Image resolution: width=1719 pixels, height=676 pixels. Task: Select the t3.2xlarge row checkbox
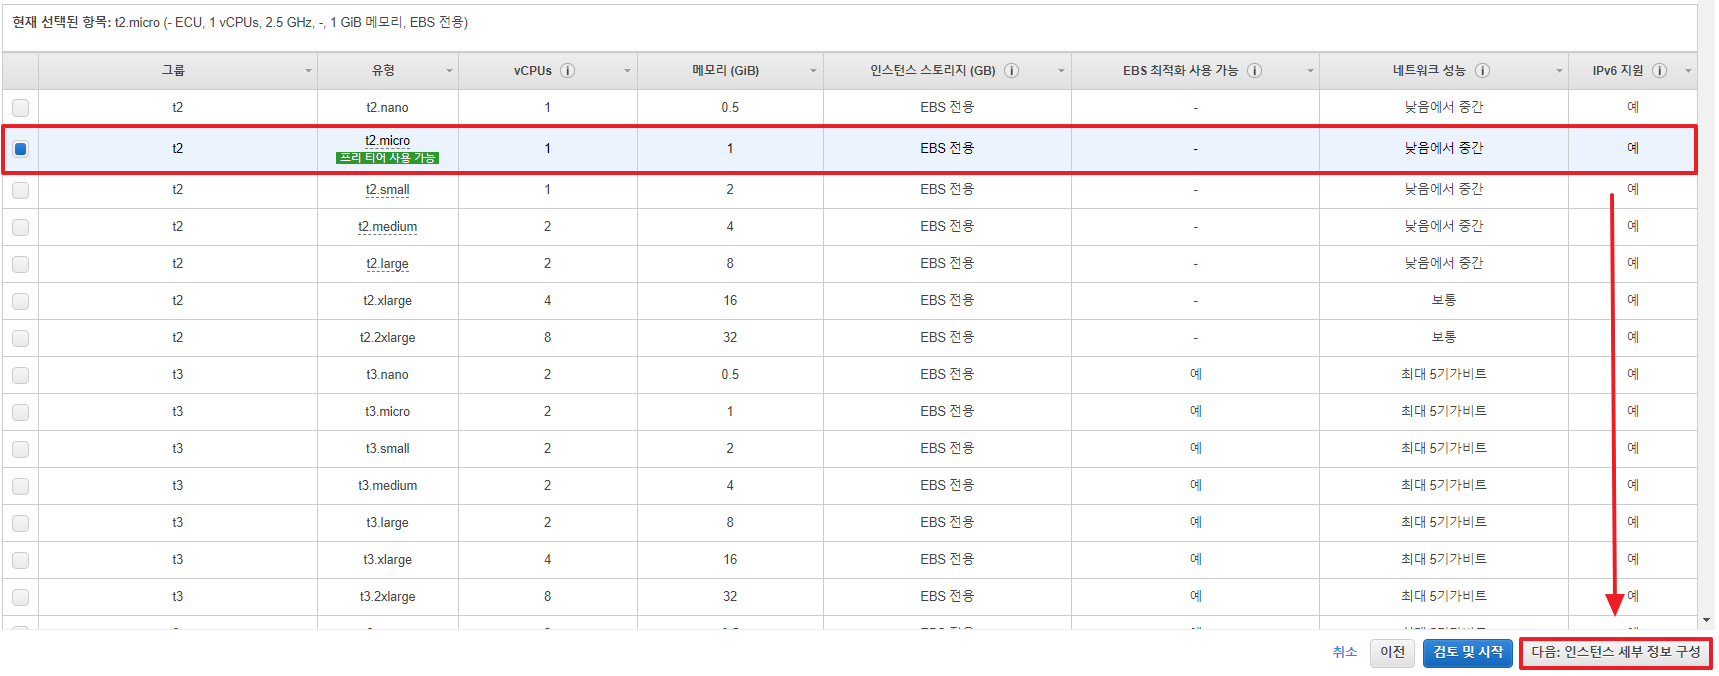(20, 597)
